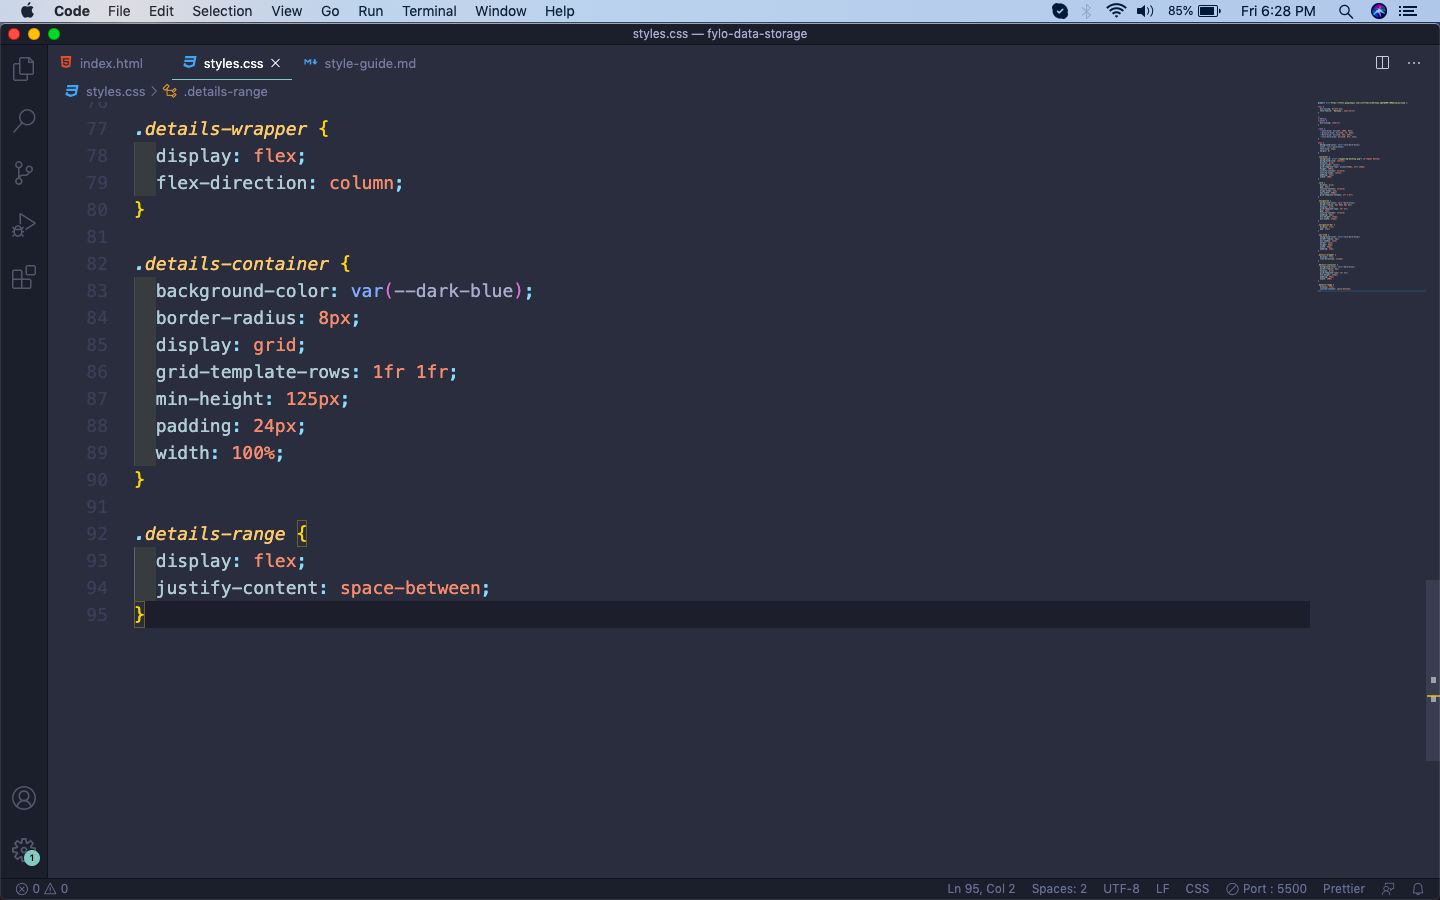Screen dimensions: 1440x900
Task: Open Siri from menu bar
Action: coord(1379,11)
